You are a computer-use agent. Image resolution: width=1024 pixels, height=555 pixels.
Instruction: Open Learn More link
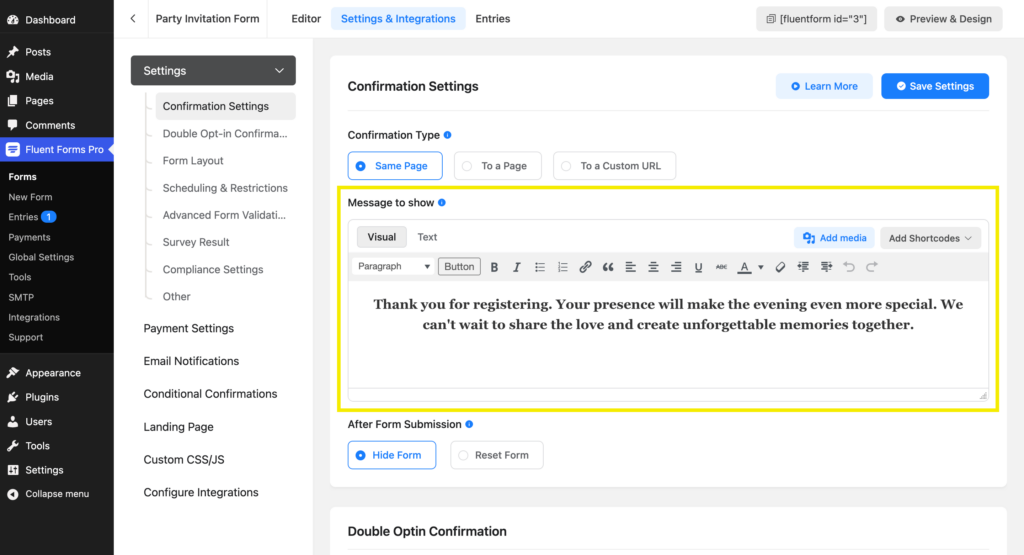[824, 86]
